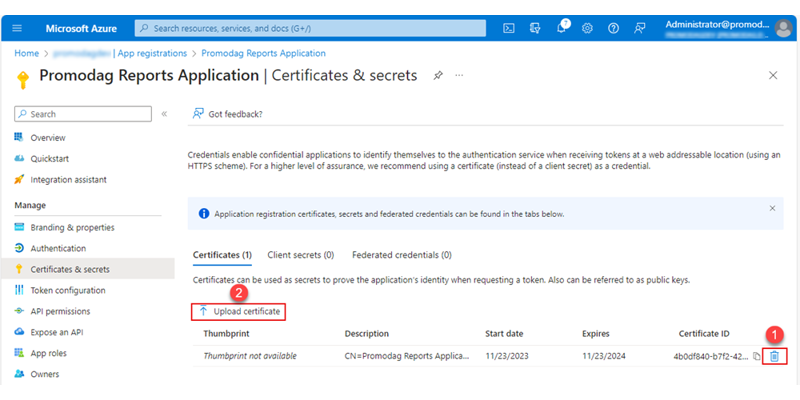The width and height of the screenshot is (800, 400).
Task: Focus the global search resources field
Action: (310, 29)
